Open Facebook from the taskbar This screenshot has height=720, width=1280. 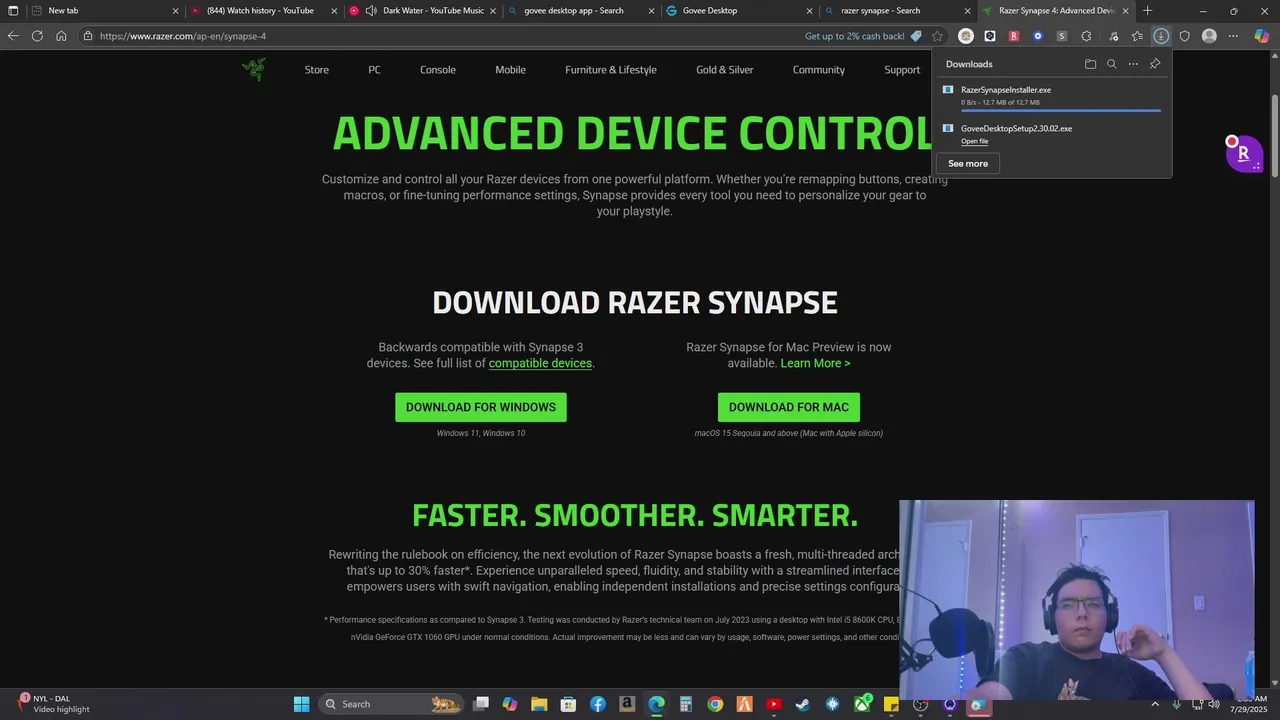click(x=598, y=704)
